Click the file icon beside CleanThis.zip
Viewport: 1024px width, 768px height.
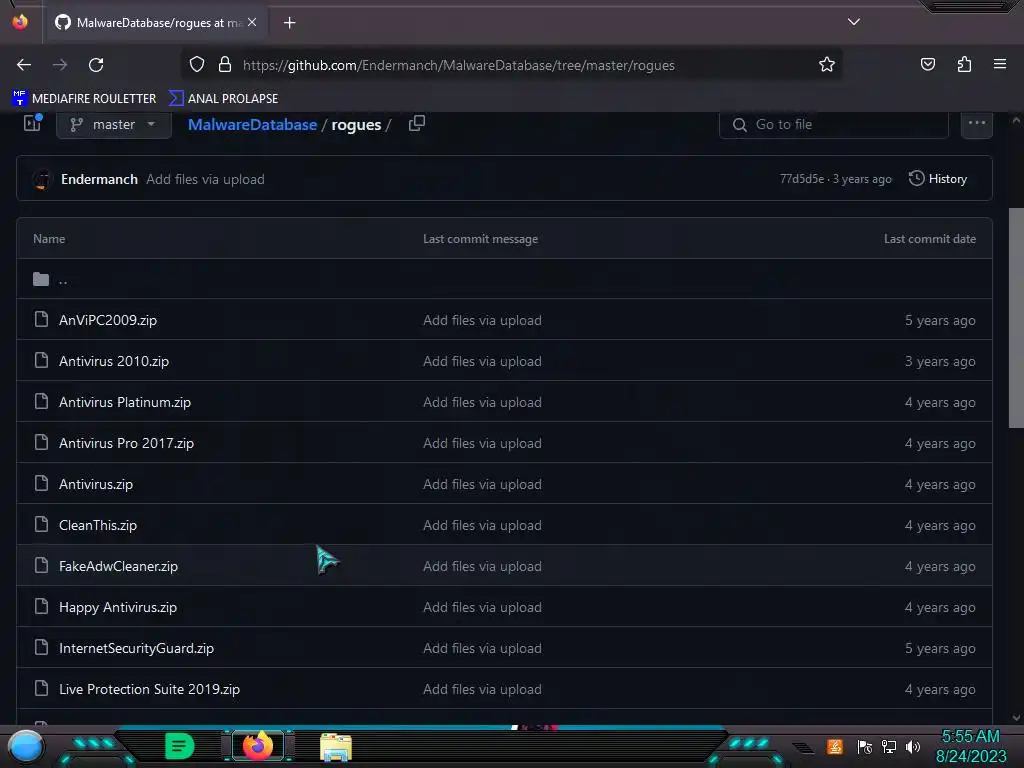click(41, 524)
